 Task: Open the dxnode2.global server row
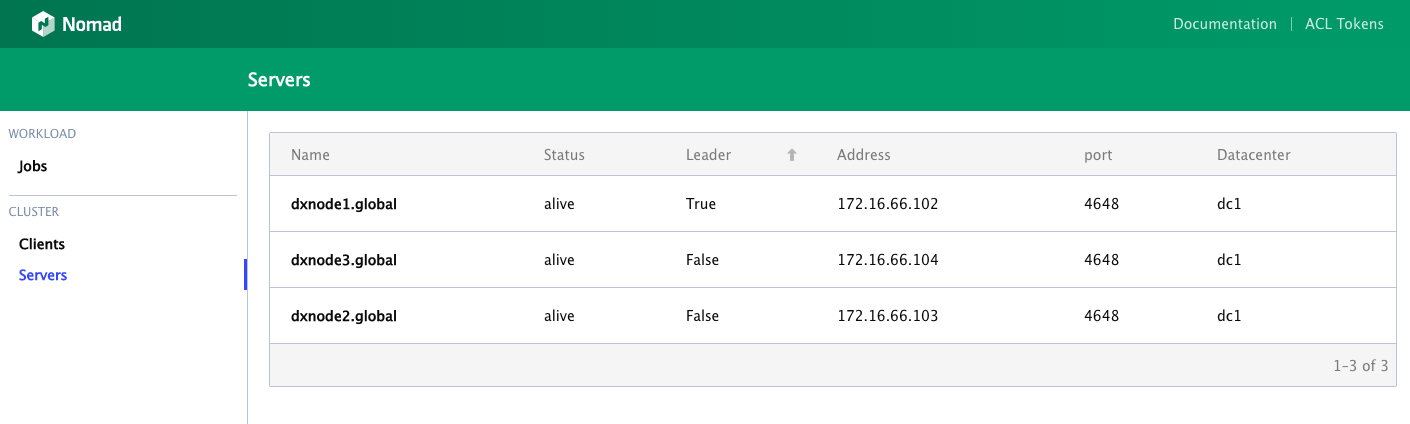[x=832, y=316]
